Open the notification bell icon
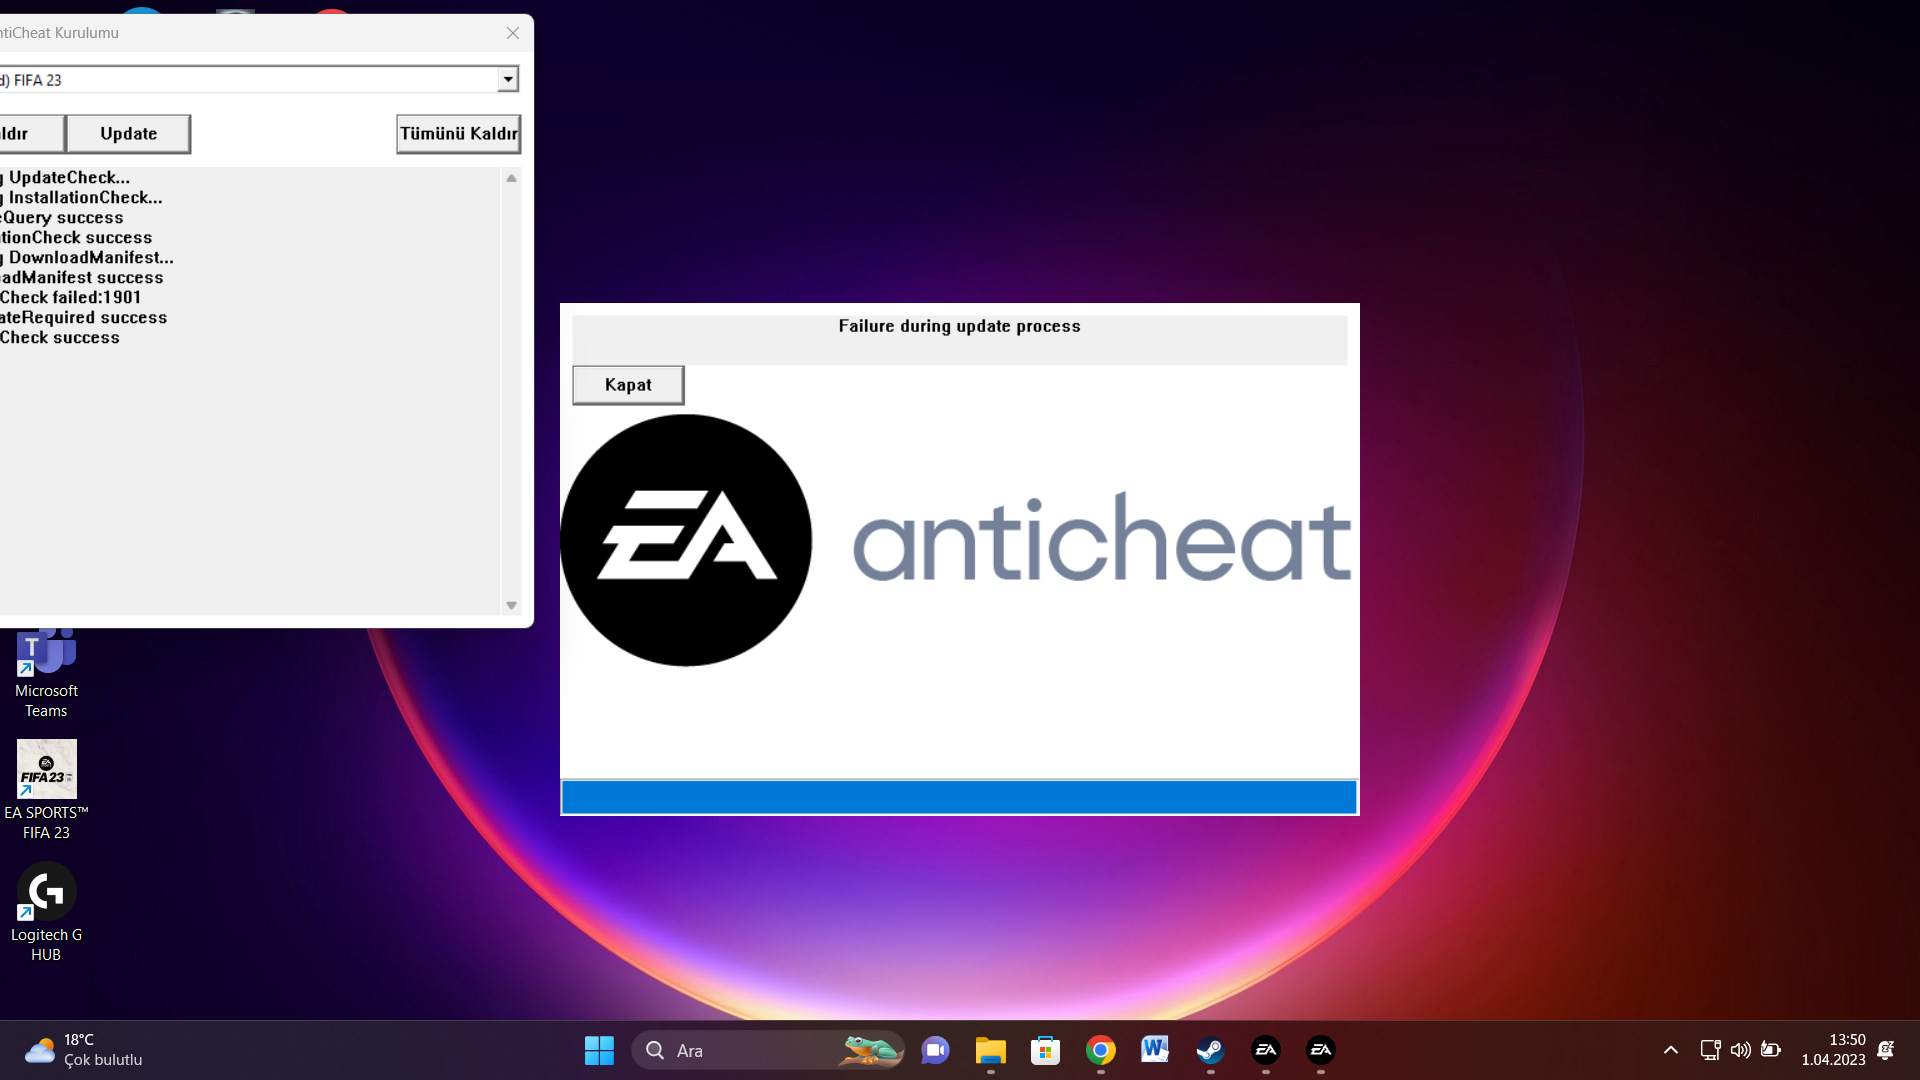The image size is (1920, 1080). coord(1886,1050)
